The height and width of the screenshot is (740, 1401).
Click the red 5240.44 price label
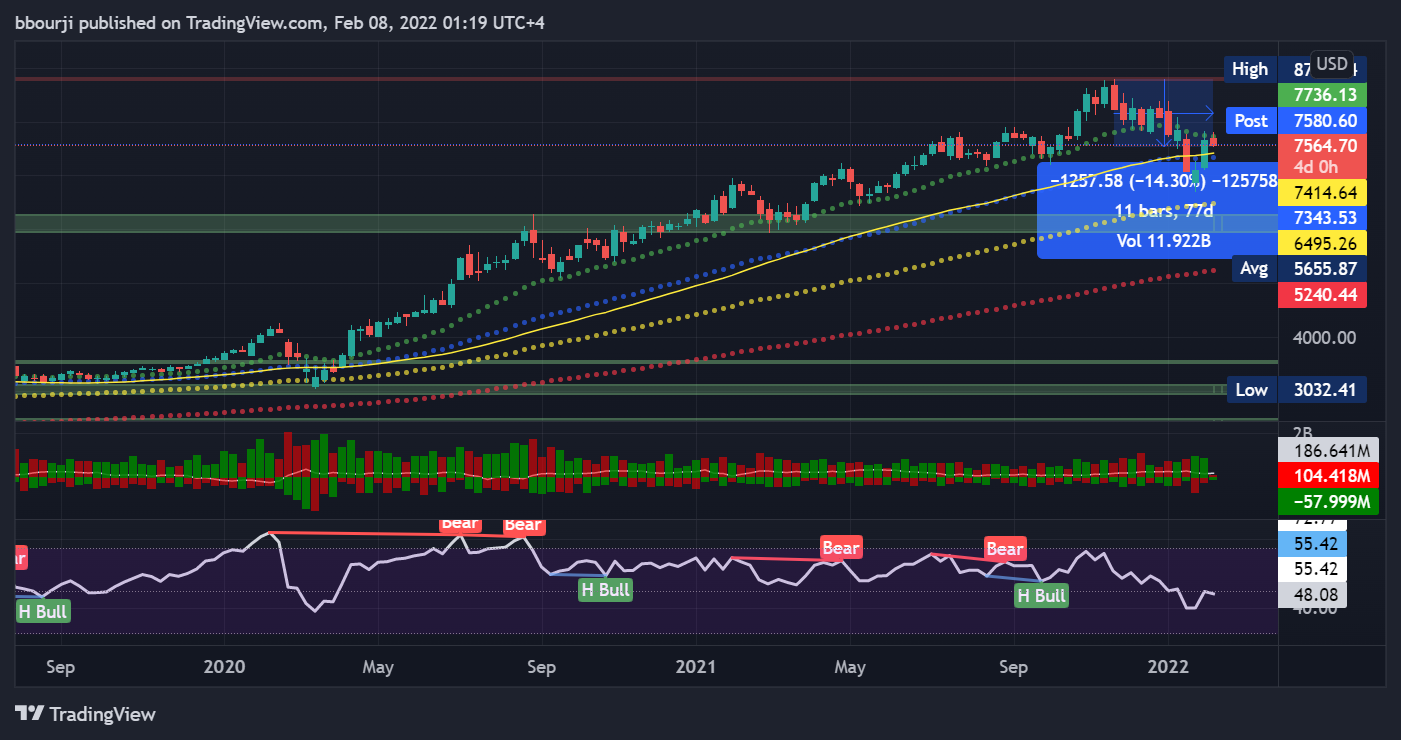pyautogui.click(x=1325, y=294)
